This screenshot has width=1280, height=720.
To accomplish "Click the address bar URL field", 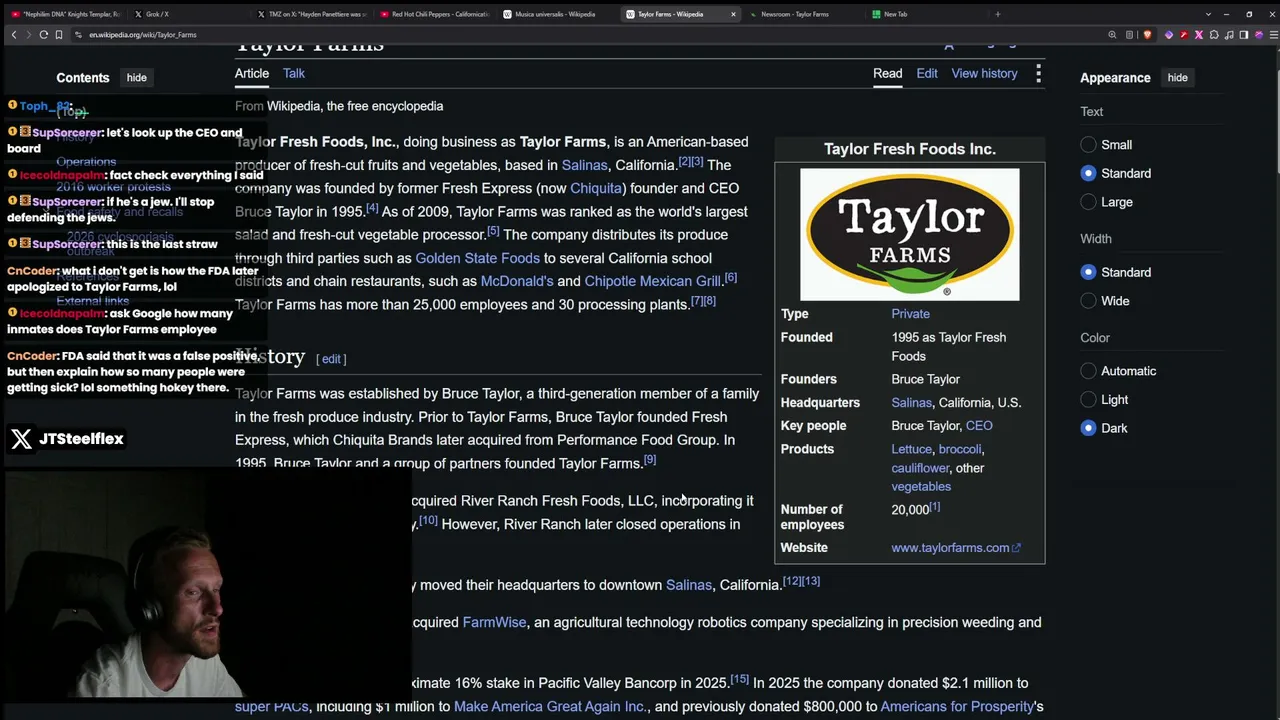I will (590, 35).
